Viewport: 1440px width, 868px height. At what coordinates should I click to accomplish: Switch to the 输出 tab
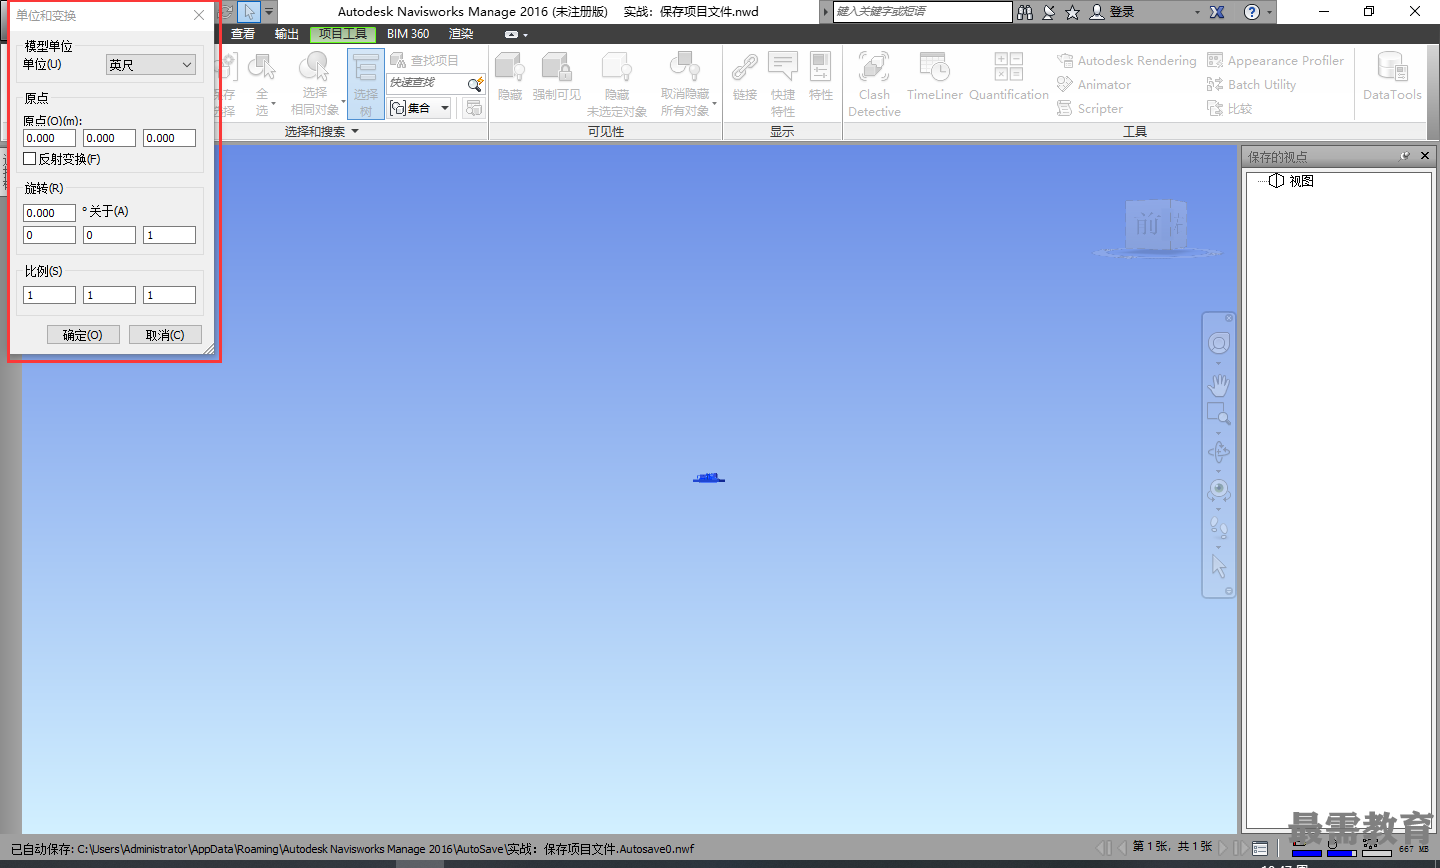[287, 34]
